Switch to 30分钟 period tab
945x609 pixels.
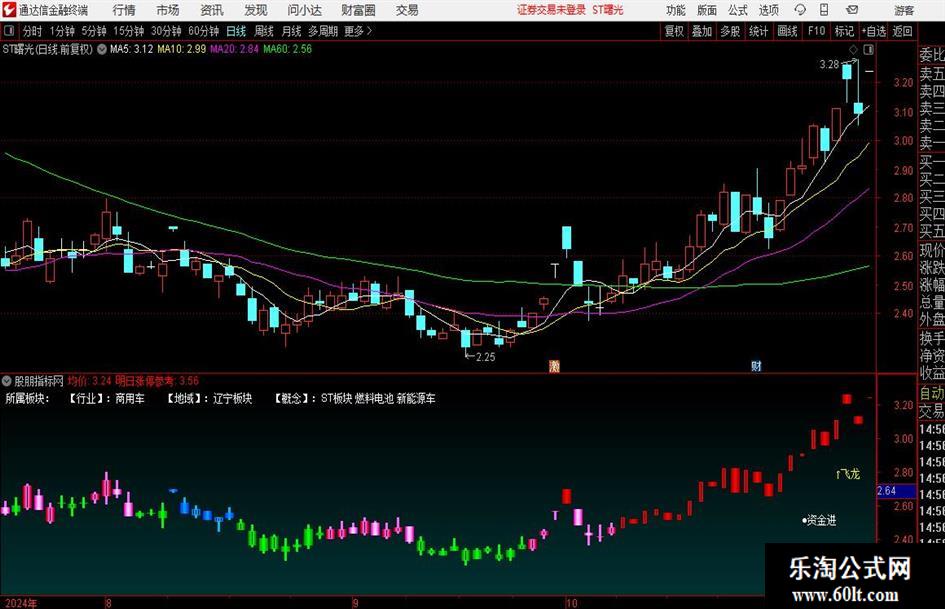tap(166, 31)
